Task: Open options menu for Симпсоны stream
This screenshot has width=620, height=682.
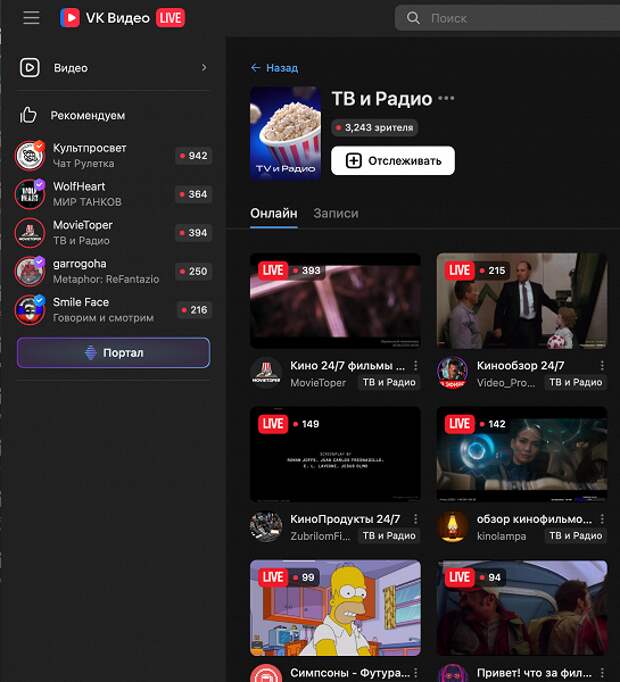Action: coord(416,672)
